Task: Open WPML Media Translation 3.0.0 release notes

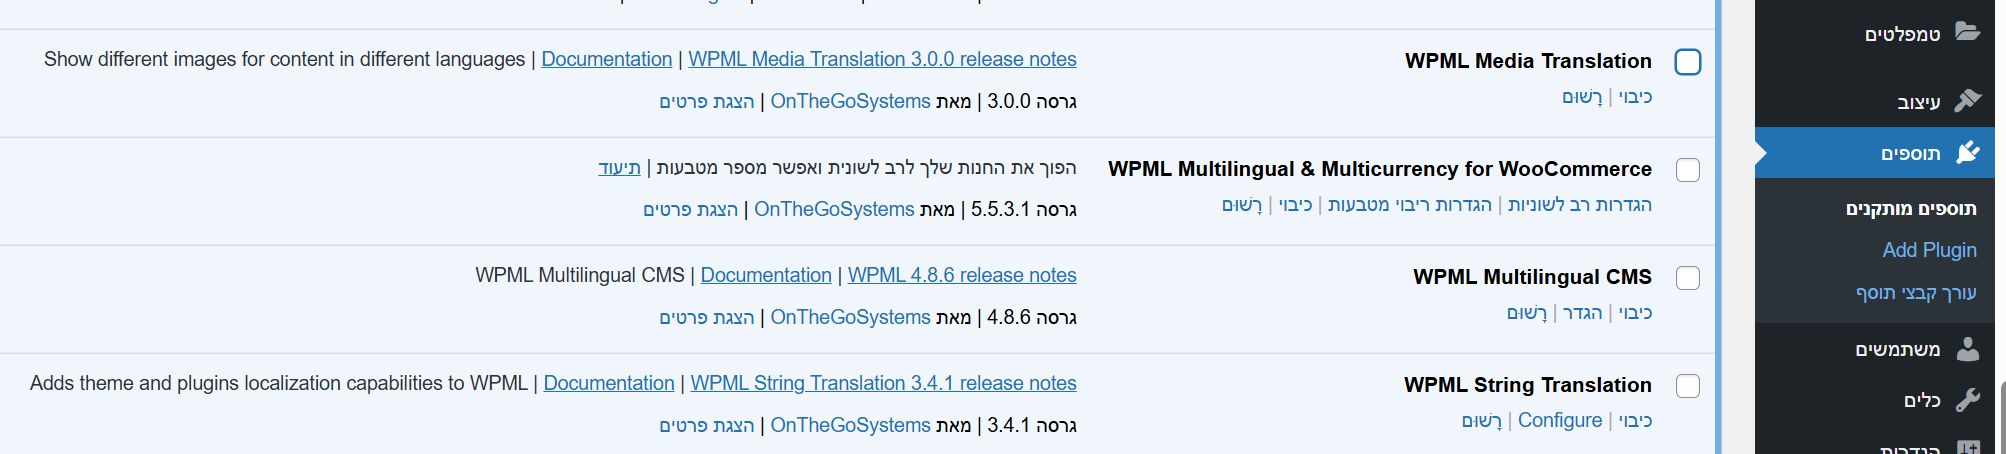Action: click(882, 59)
